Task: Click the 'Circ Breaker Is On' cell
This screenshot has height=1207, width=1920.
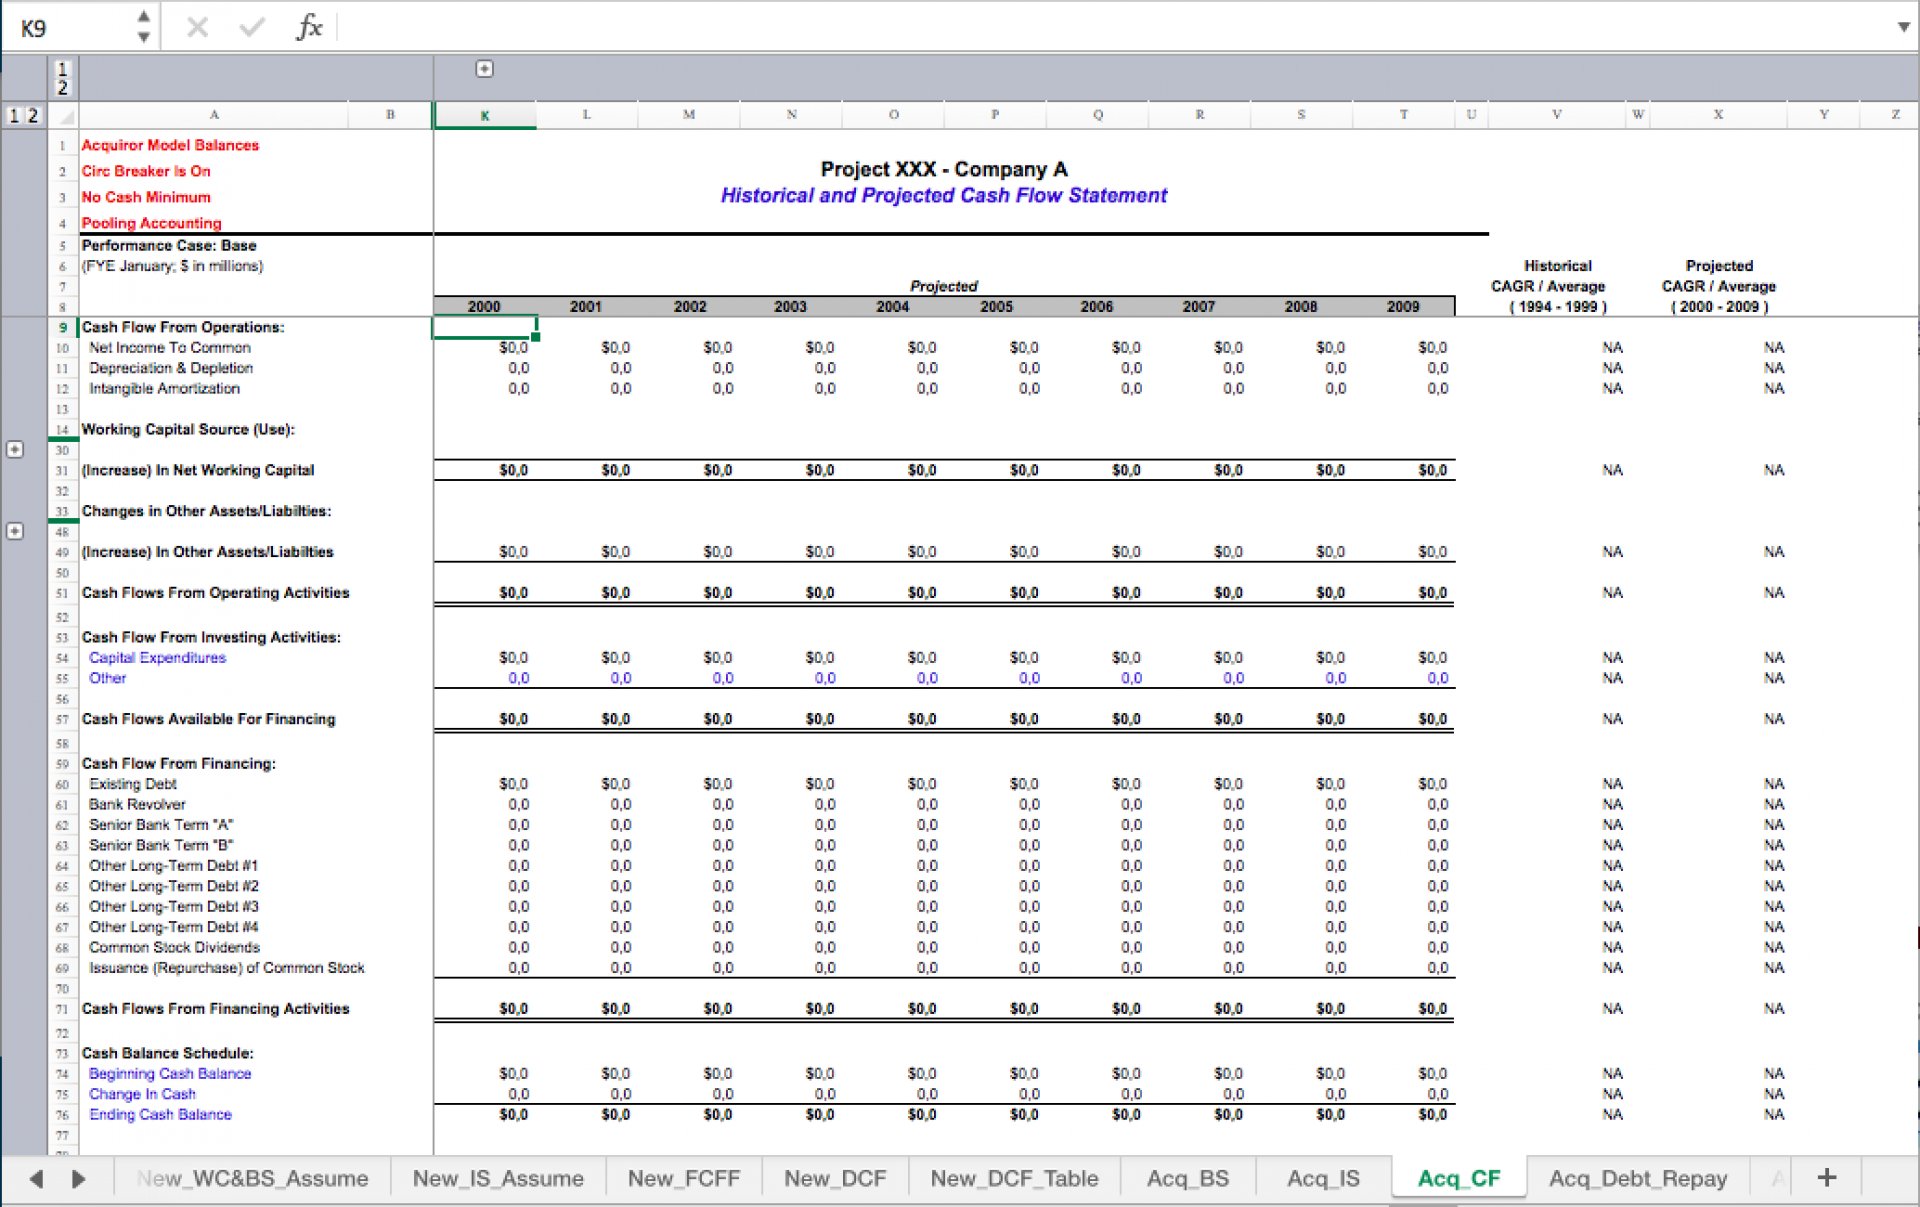Action: pos(146,171)
